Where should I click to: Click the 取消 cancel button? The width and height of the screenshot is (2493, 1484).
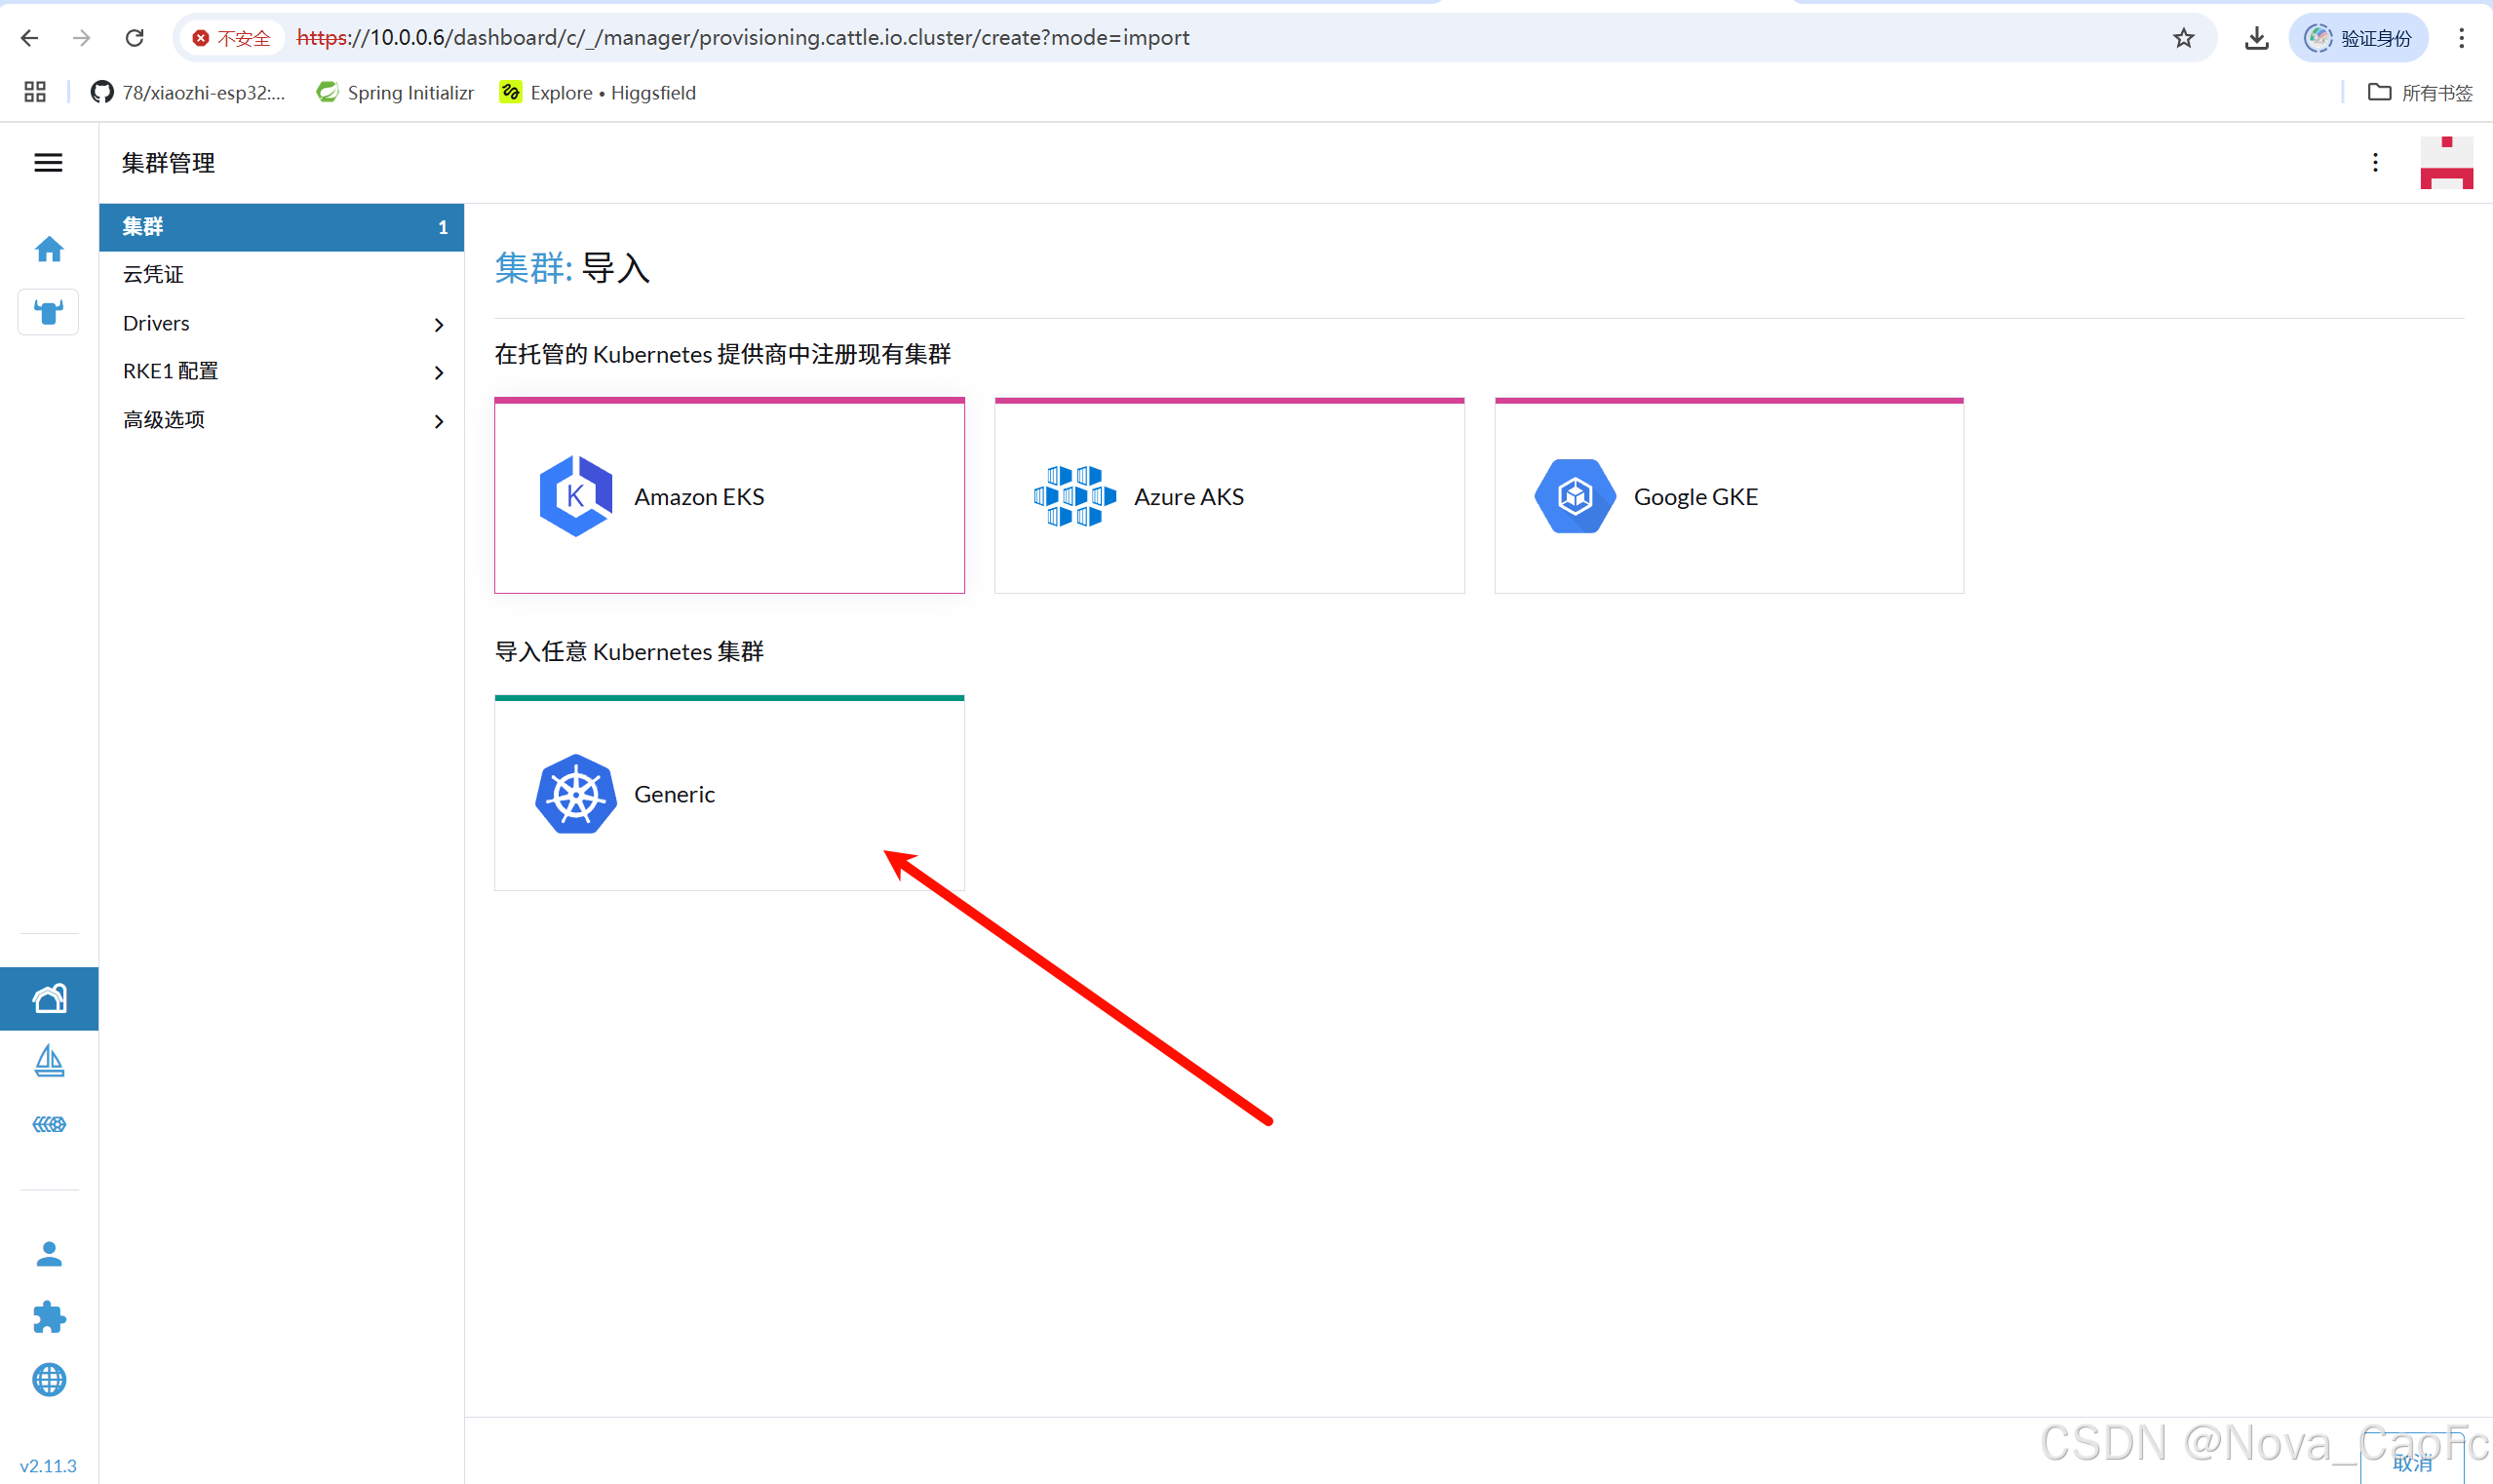click(x=2412, y=1462)
